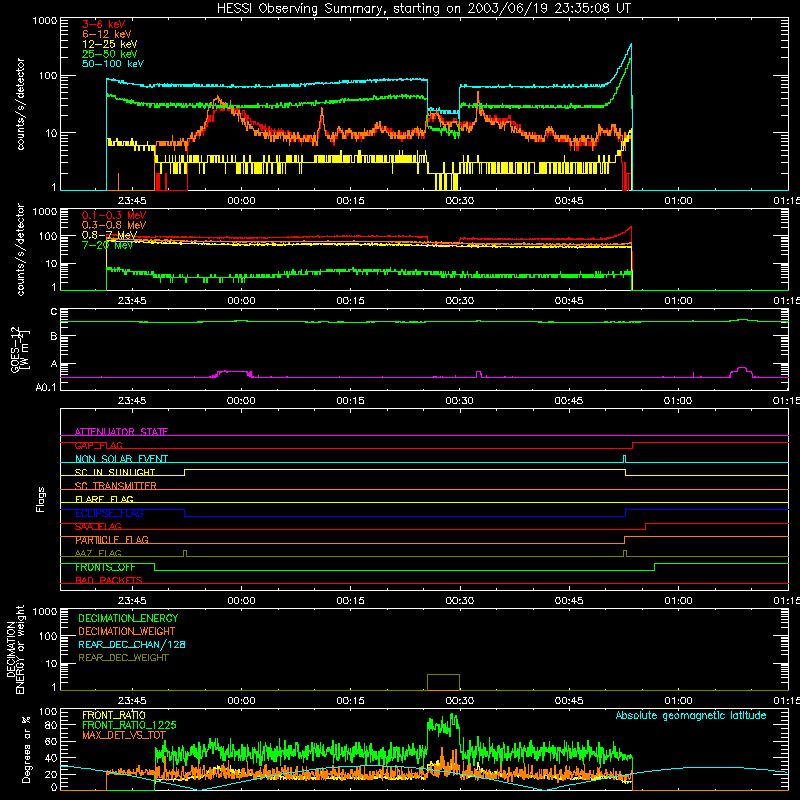Select the SC_TRANSMITTER flag label

point(116,486)
